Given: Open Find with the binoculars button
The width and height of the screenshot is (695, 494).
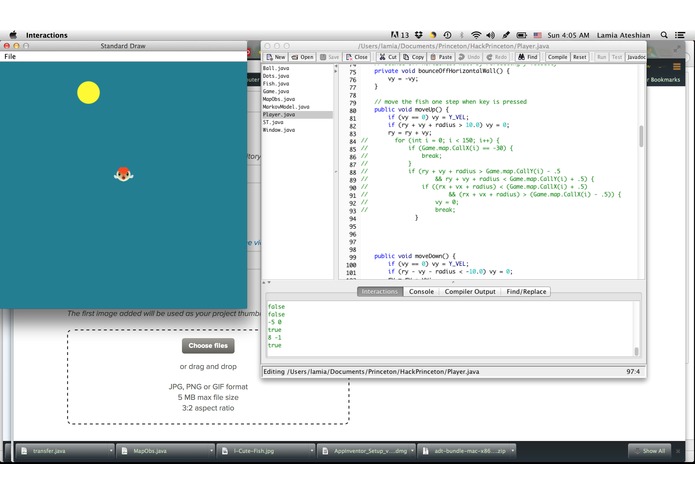Looking at the screenshot, I should click(527, 57).
